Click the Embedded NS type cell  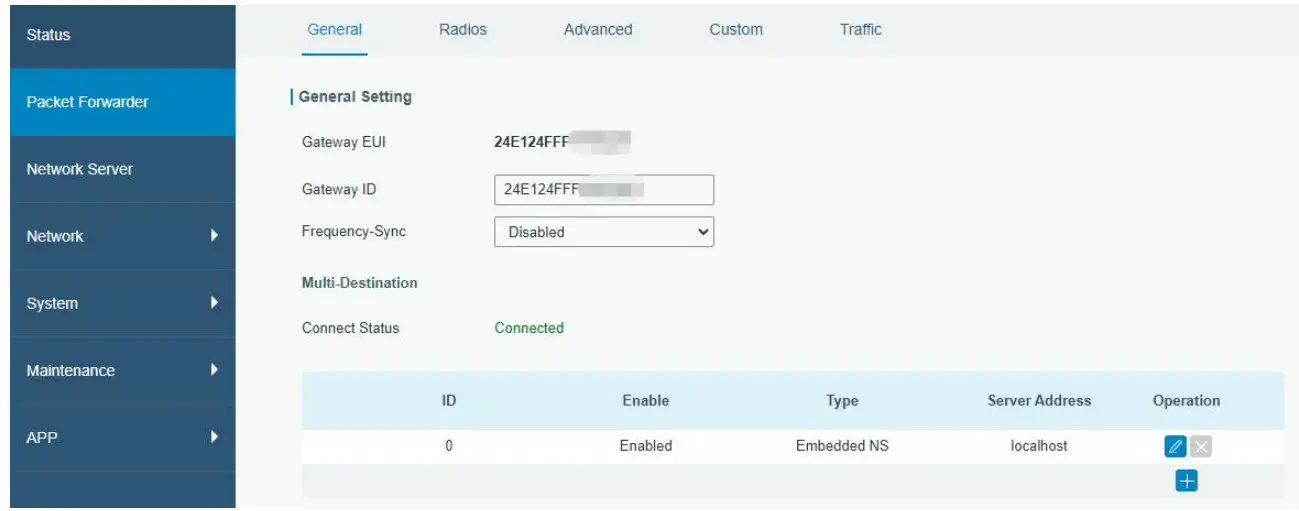[842, 446]
